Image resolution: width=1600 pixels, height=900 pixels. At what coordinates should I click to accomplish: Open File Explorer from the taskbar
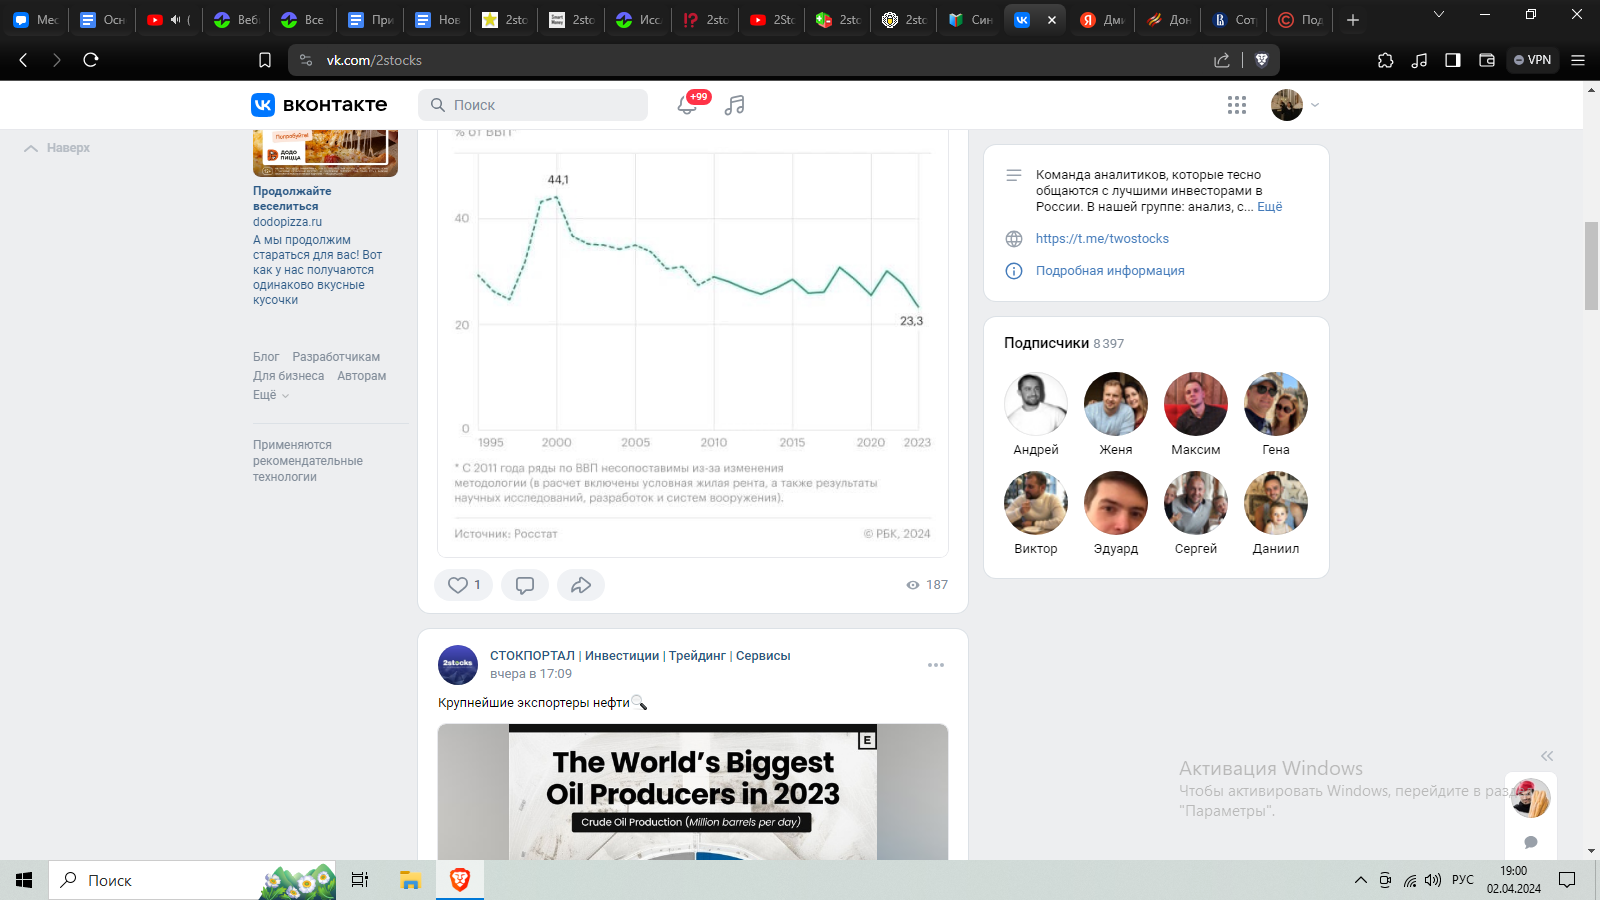point(410,880)
